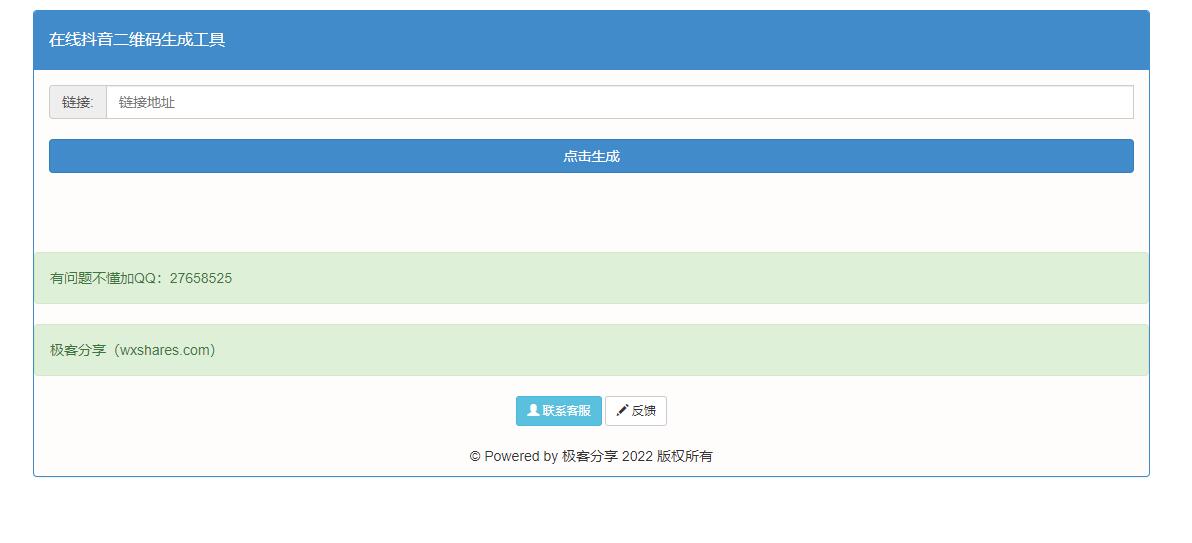The image size is (1192, 543).
Task: Click the title 在线抖音二维码生成工具
Action: pyautogui.click(x=137, y=40)
